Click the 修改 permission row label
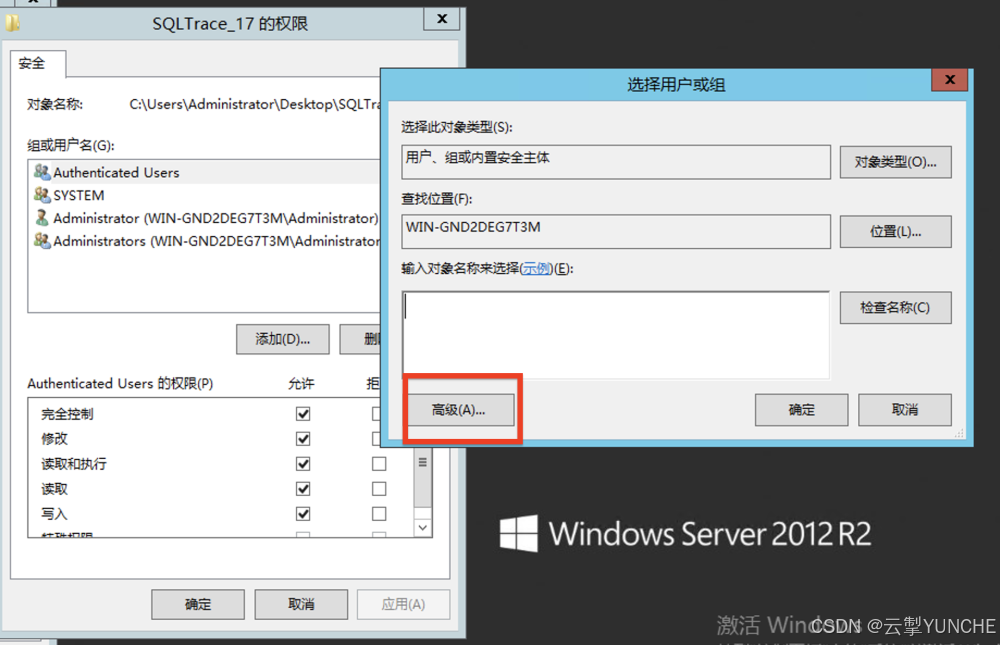The image size is (1000, 645). point(54,439)
